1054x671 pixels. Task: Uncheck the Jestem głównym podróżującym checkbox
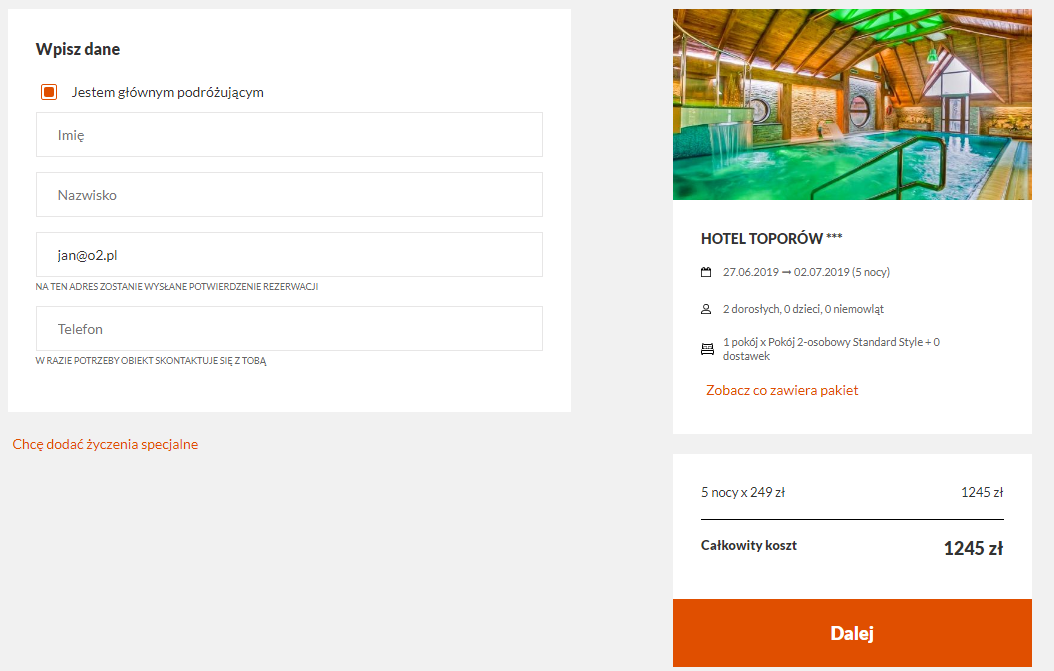click(x=49, y=92)
